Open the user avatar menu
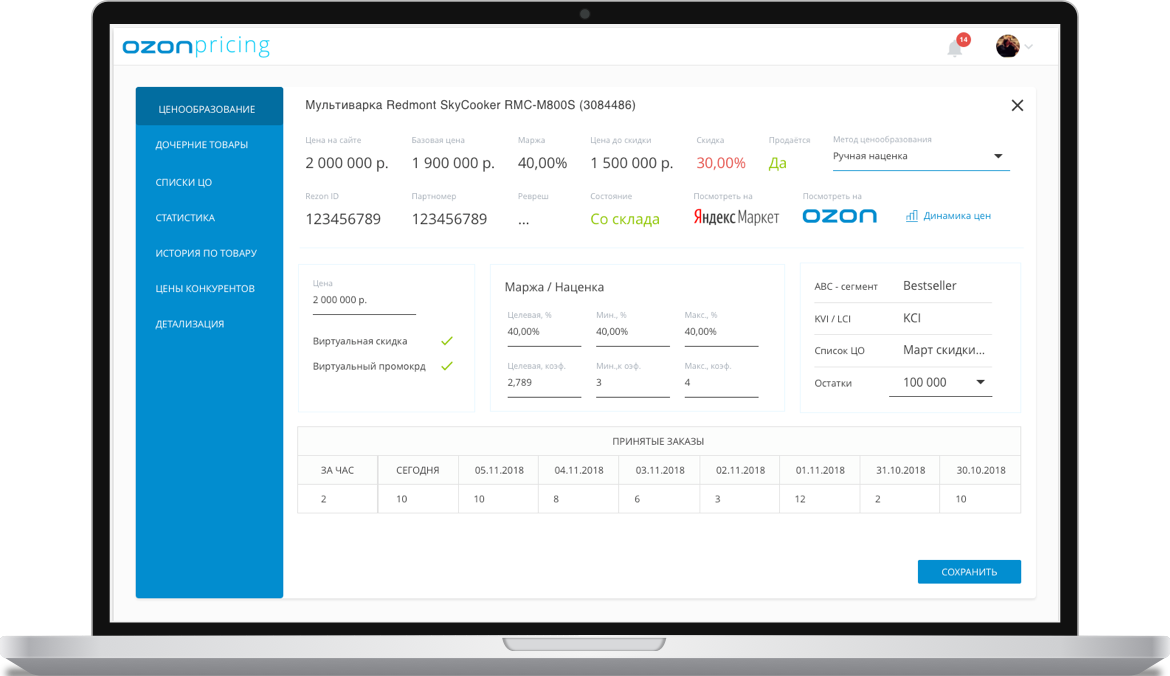Screen dimensions: 1170x676 tap(1007, 46)
